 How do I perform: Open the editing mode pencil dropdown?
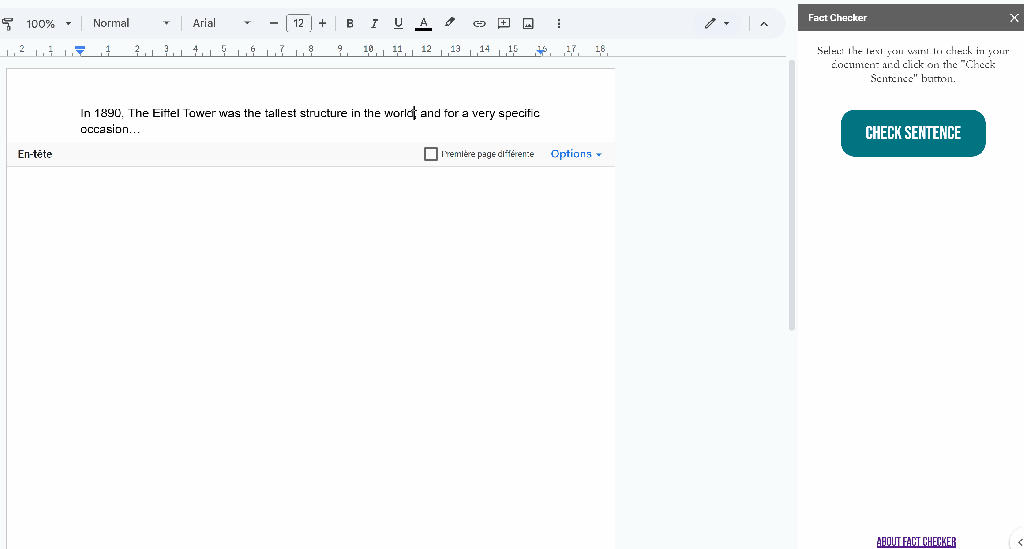click(x=716, y=23)
